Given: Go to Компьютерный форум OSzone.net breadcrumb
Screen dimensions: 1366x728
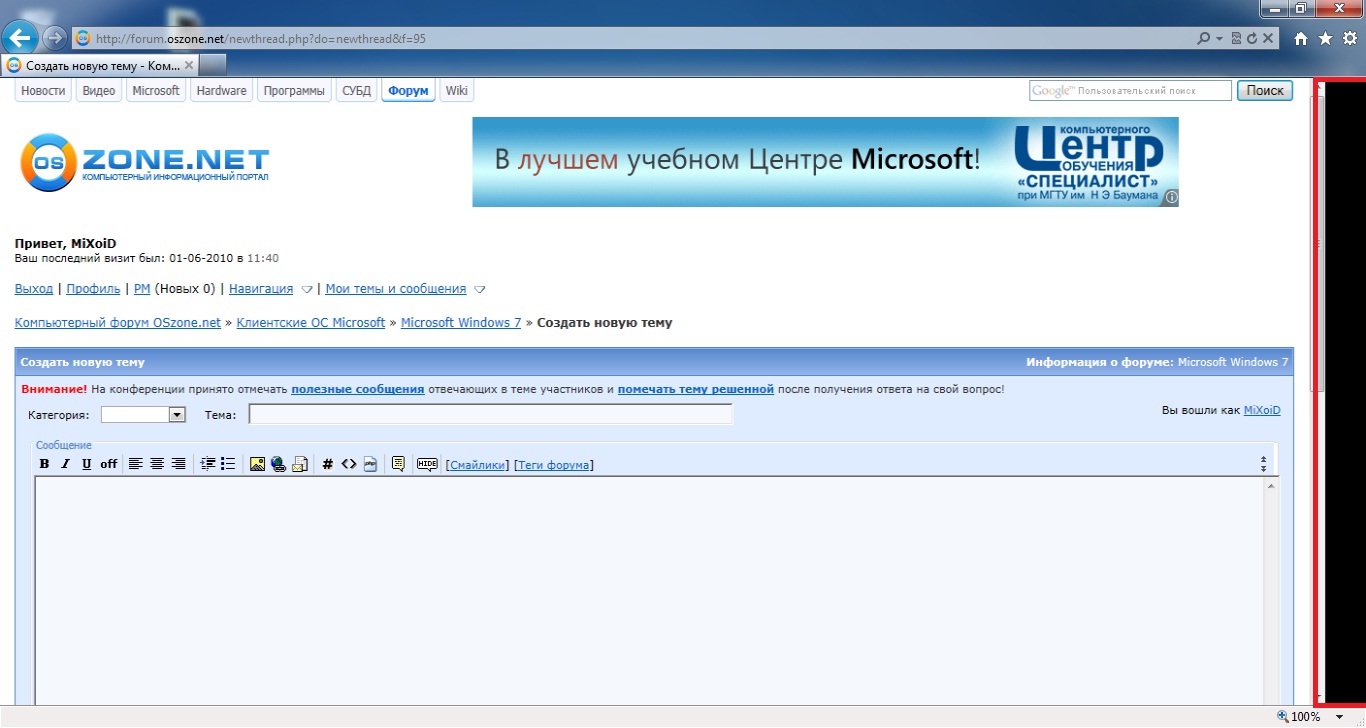Looking at the screenshot, I should pyautogui.click(x=118, y=323).
